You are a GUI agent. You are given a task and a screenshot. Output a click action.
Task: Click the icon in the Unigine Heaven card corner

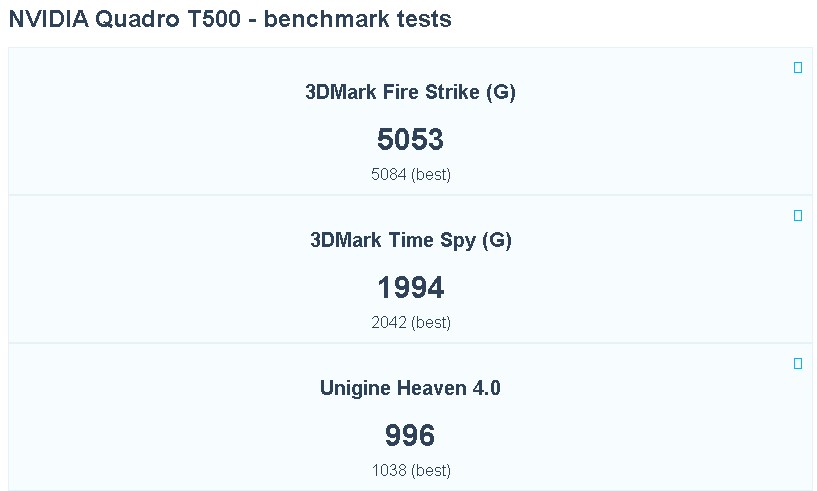pos(798,364)
